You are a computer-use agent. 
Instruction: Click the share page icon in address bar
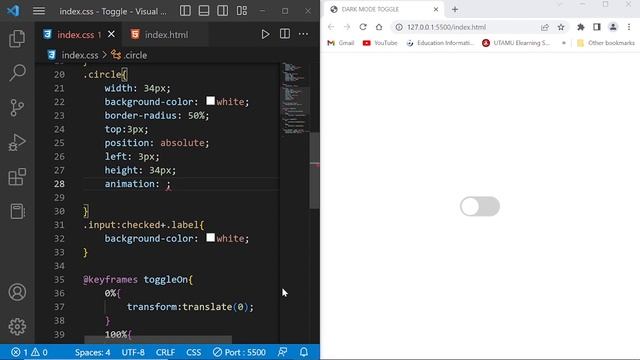pyautogui.click(x=545, y=27)
